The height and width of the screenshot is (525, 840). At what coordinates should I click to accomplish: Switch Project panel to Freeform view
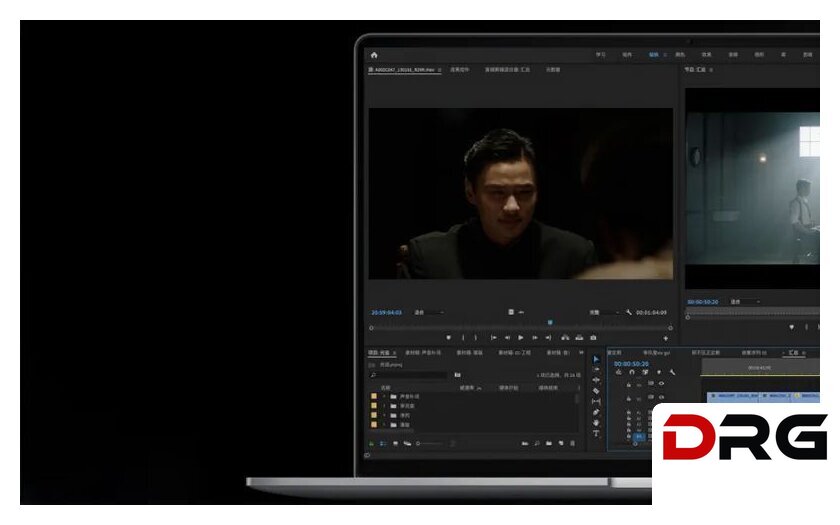point(407,444)
